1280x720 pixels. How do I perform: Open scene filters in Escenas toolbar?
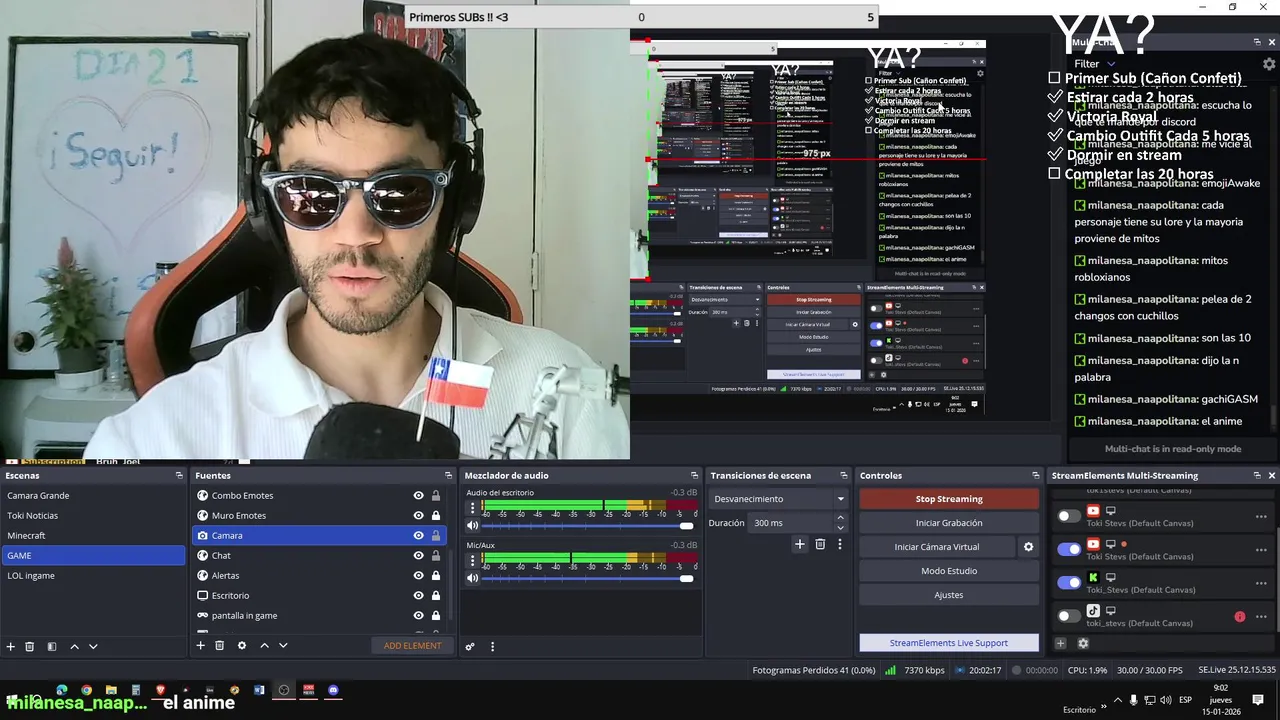[x=51, y=646]
